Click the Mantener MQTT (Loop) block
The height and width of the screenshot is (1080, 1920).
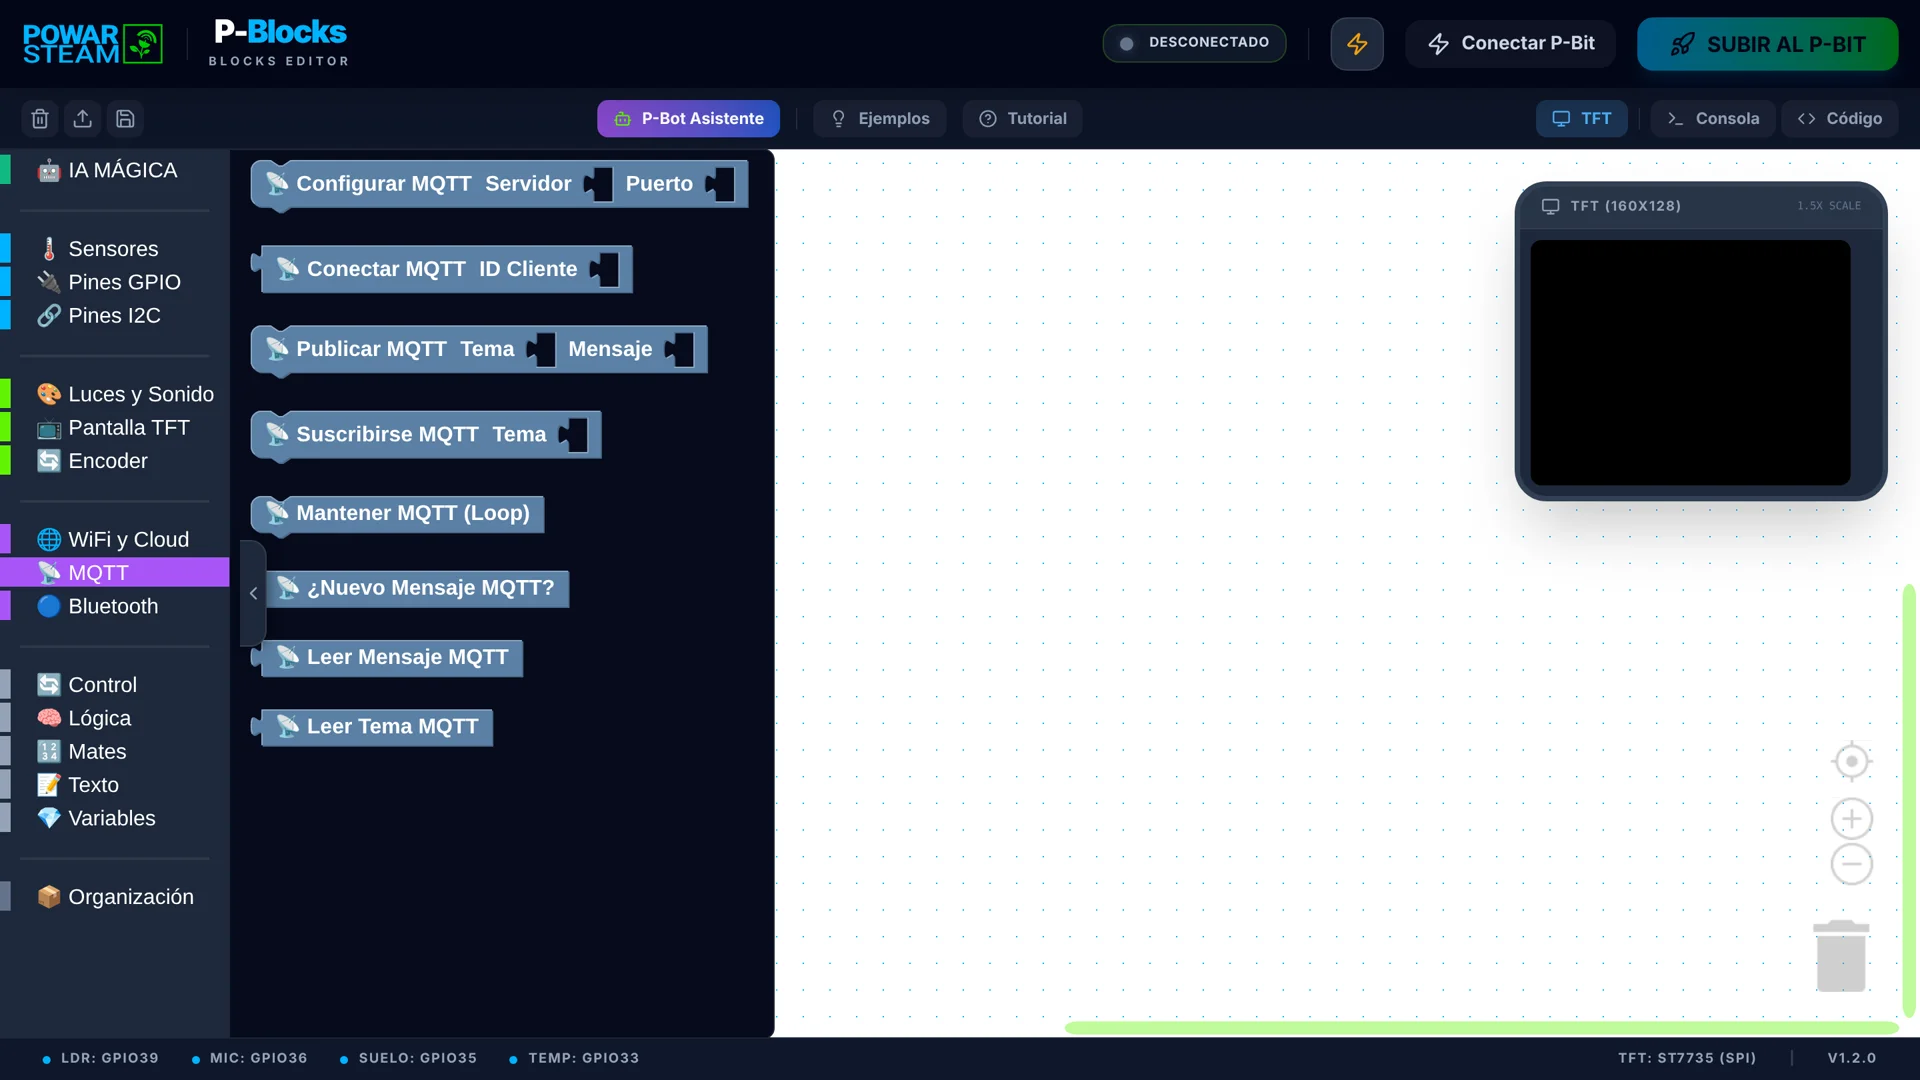[398, 514]
